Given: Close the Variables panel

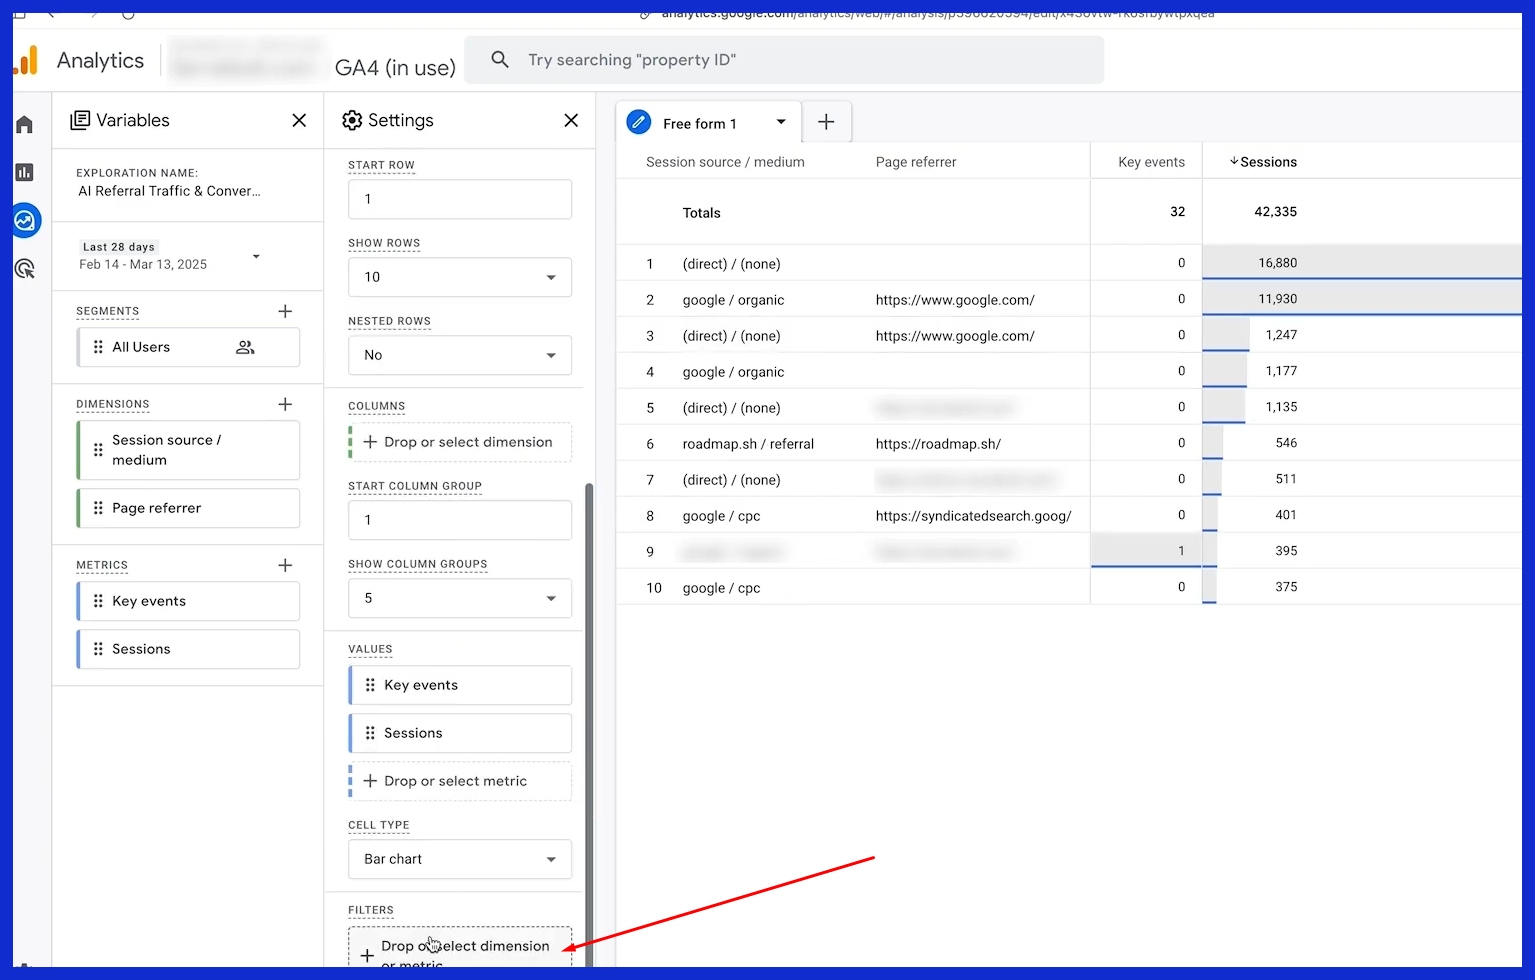Looking at the screenshot, I should click(x=299, y=120).
